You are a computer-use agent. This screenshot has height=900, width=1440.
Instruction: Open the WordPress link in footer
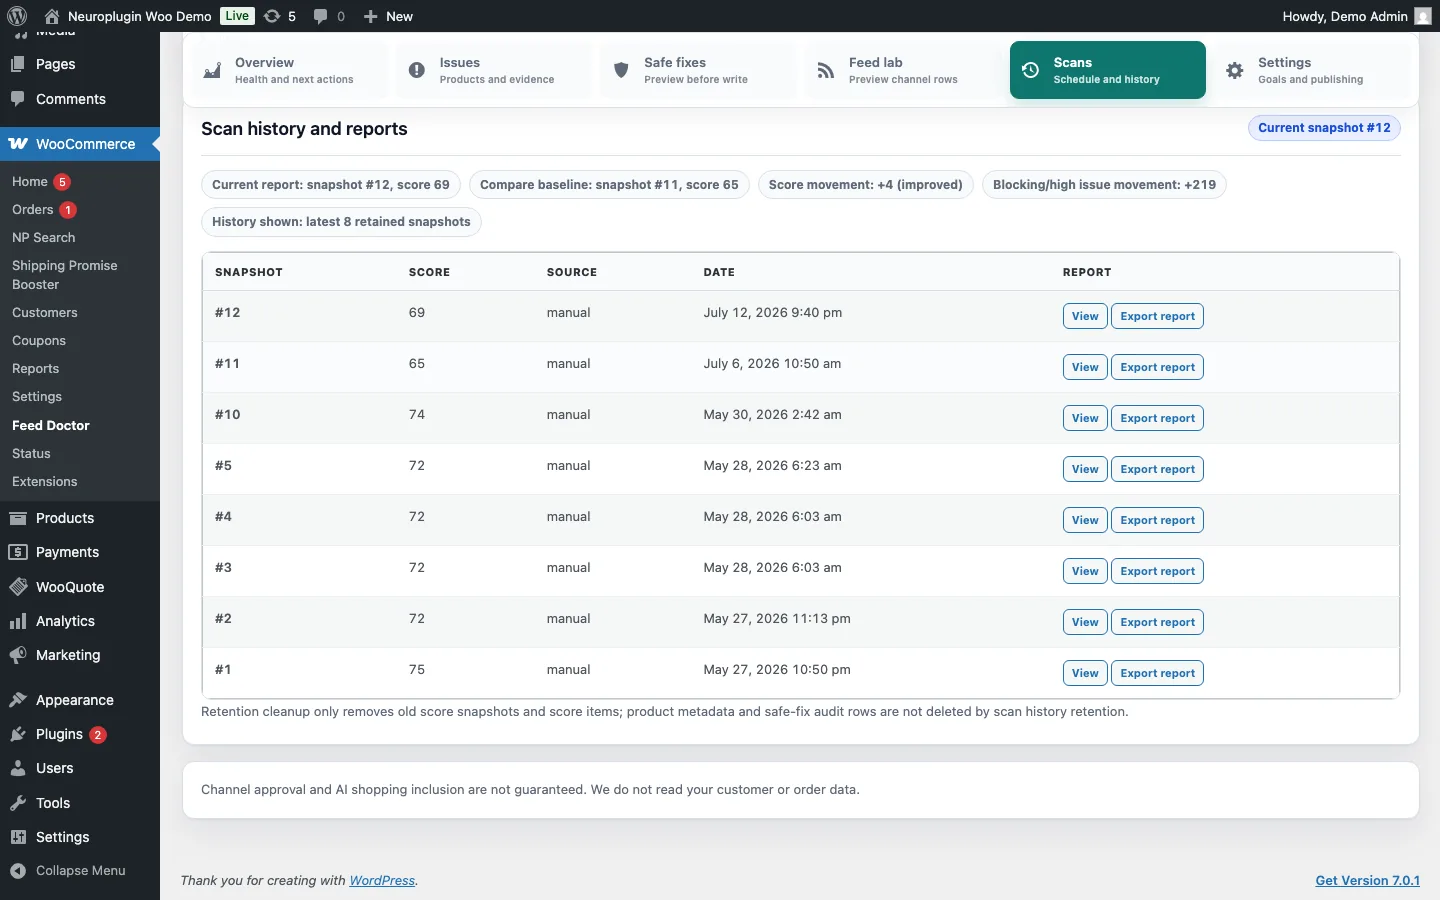click(382, 881)
